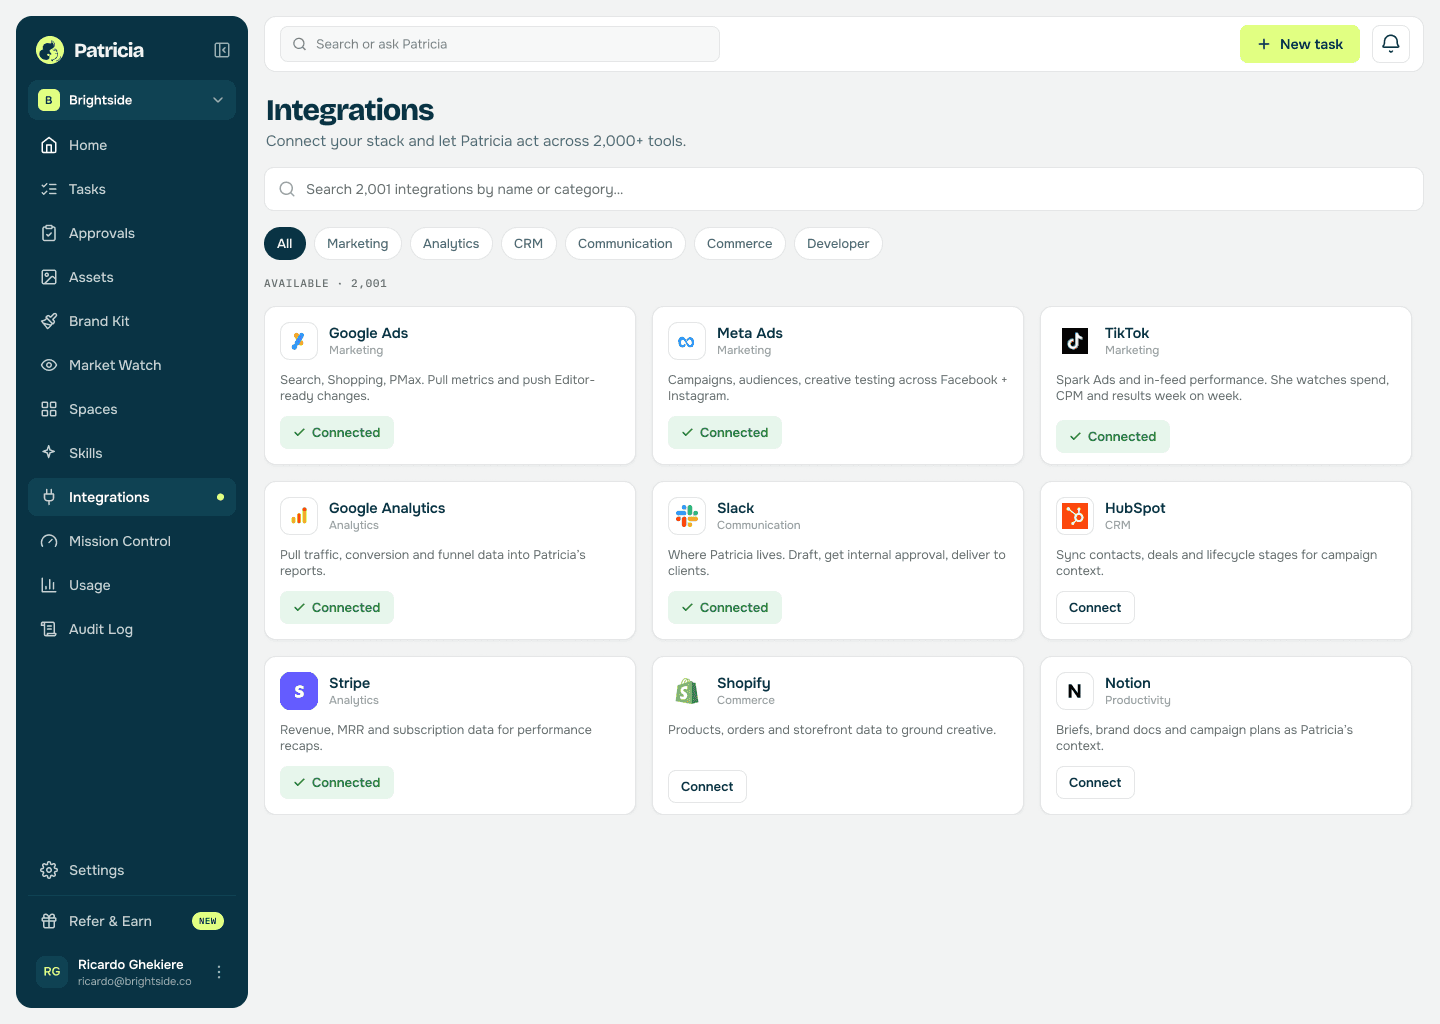Click ricardo@brightside.co email text
This screenshot has height=1024, width=1440.
(135, 982)
